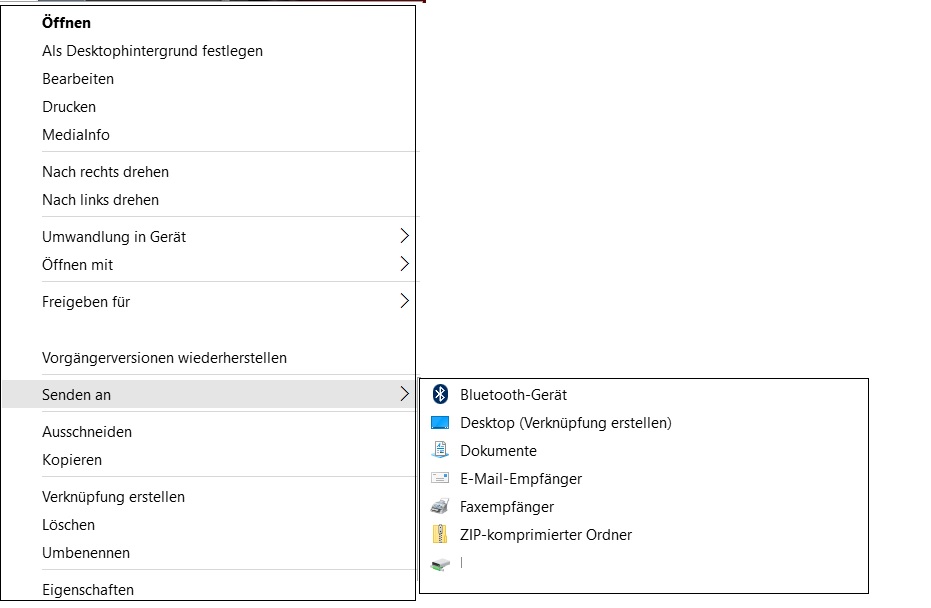Image resolution: width=931 pixels, height=608 pixels.
Task: Click the Faxempfänger printer icon
Action: tap(440, 506)
